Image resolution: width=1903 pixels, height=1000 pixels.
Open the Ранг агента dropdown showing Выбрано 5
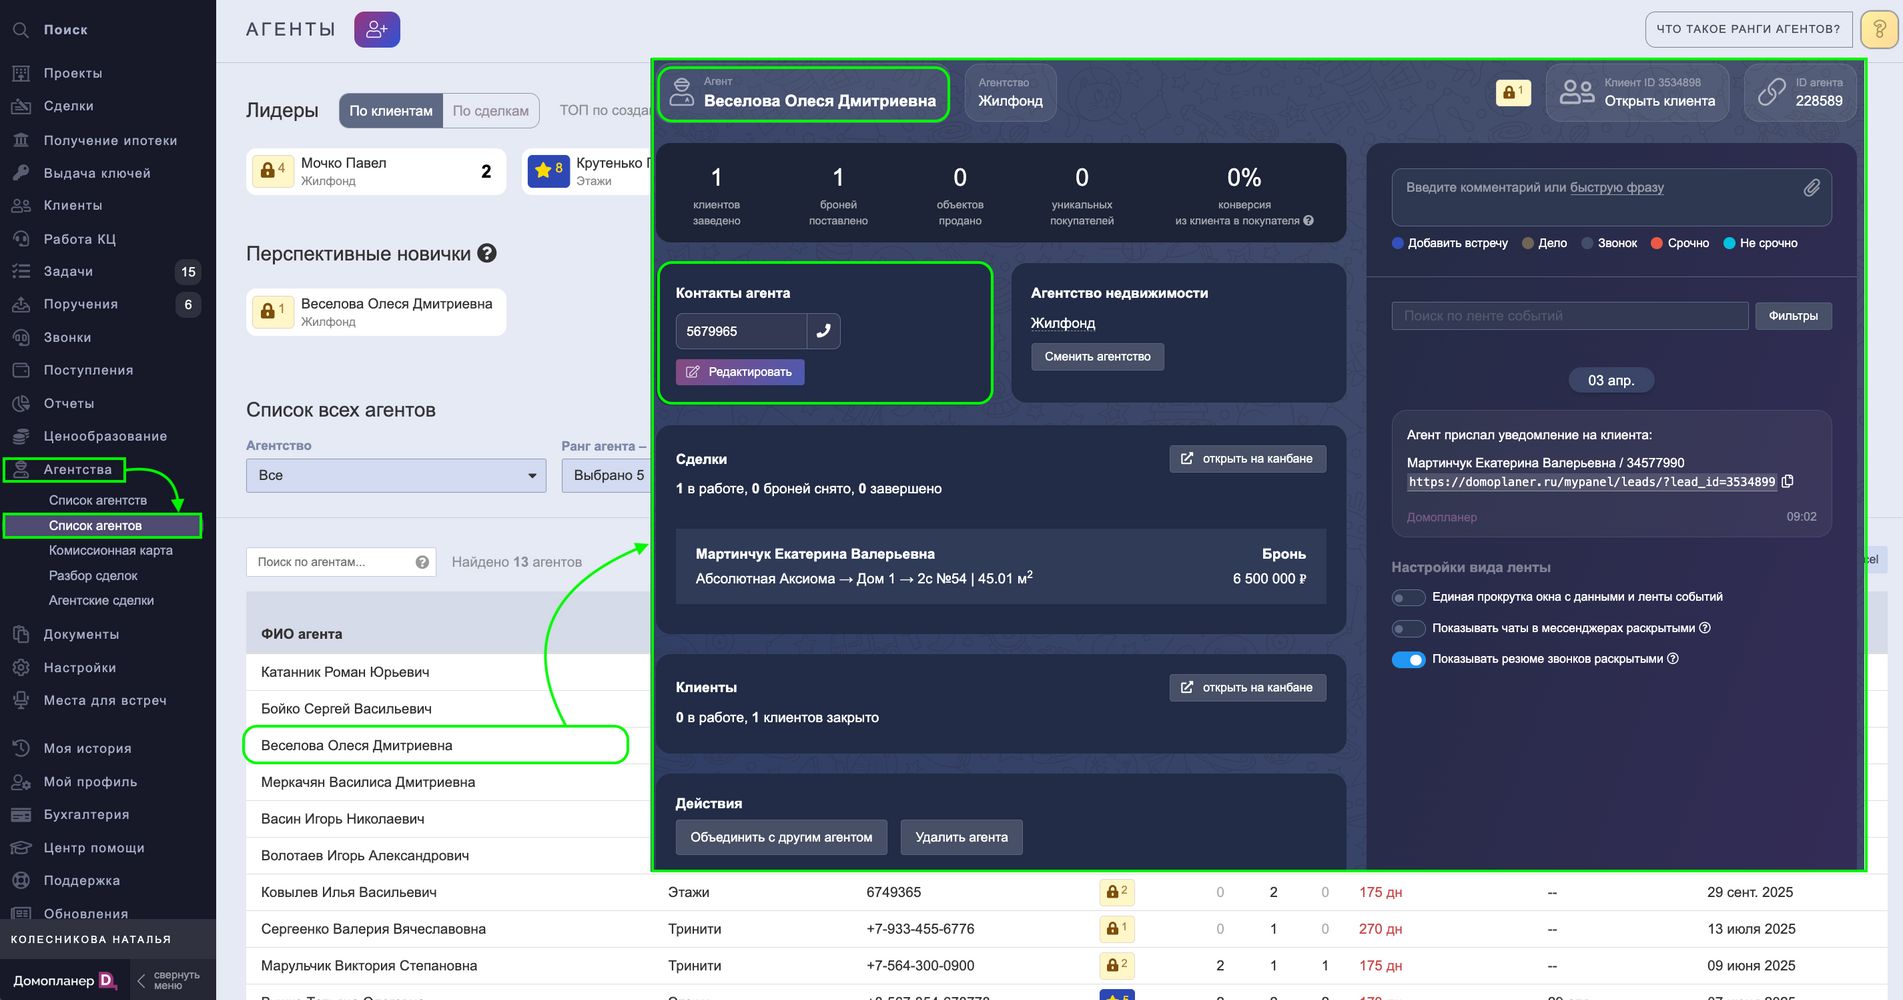pos(606,475)
